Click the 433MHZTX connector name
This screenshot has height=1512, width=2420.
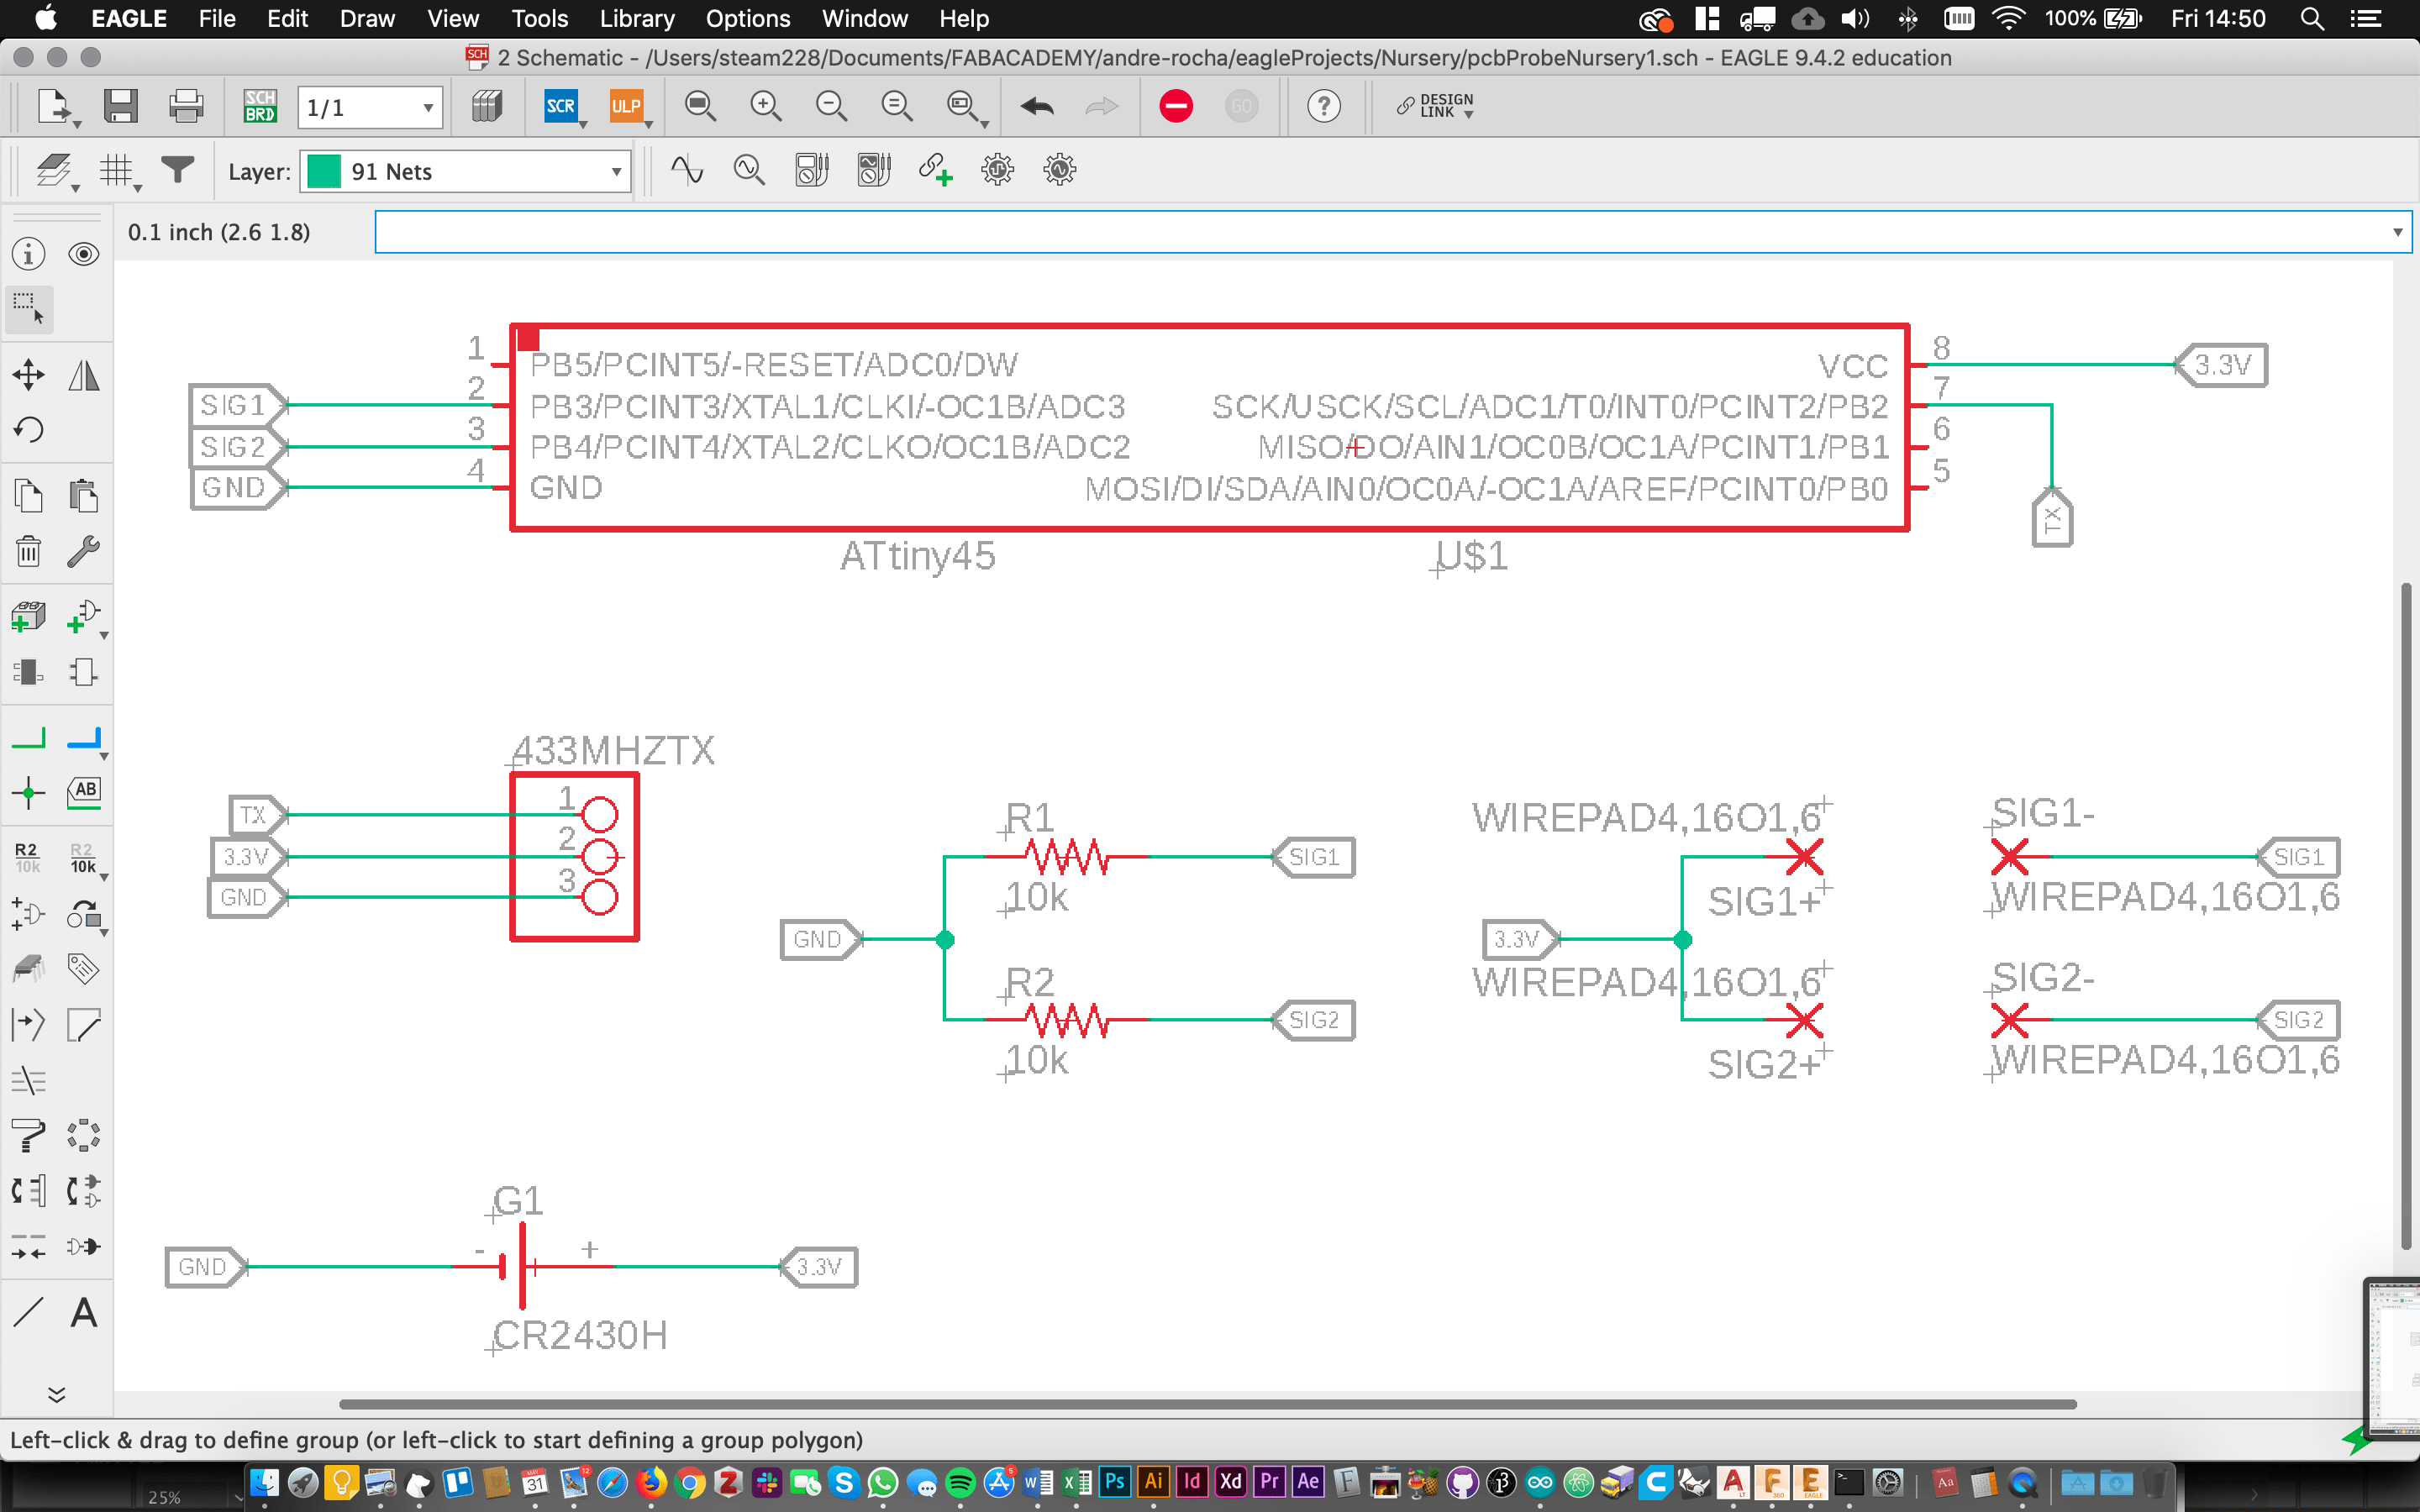click(x=613, y=750)
